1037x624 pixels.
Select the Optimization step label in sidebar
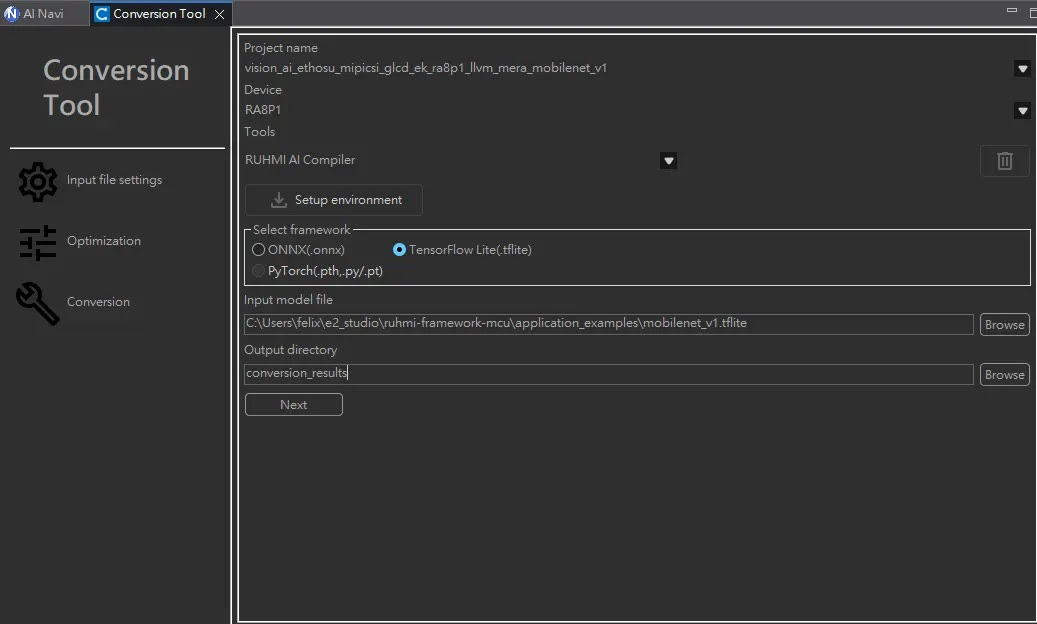pyautogui.click(x=104, y=241)
